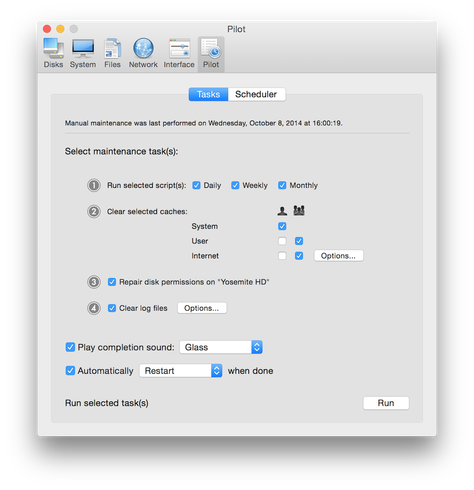Open the Glass completion sound dropdown

point(221,347)
